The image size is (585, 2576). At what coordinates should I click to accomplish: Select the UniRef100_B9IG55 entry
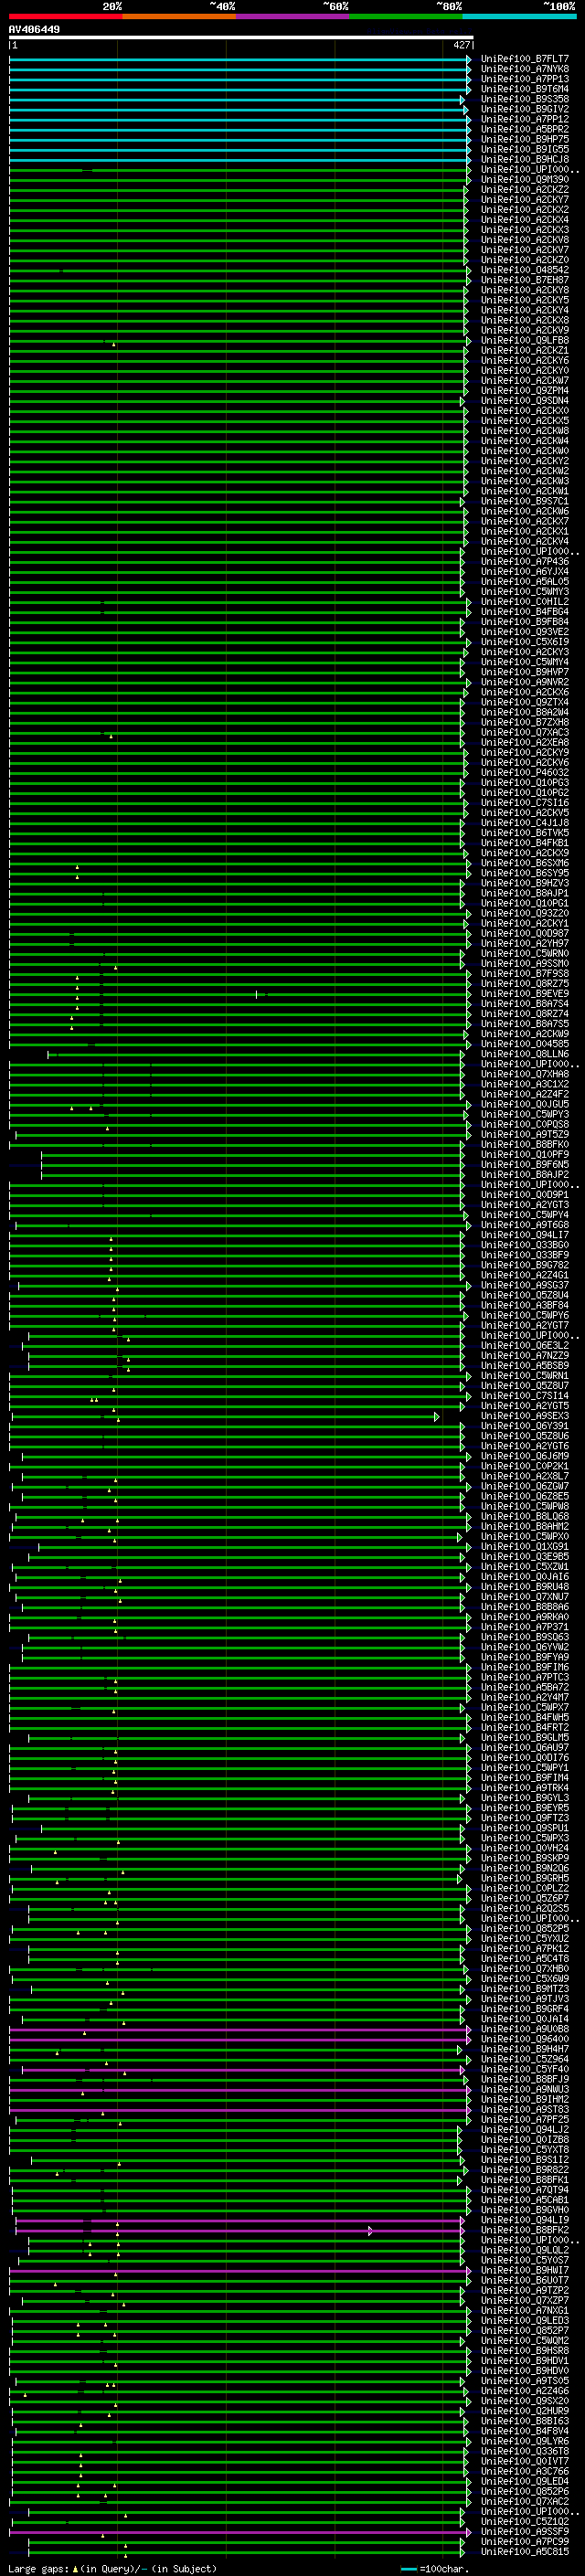tap(524, 149)
